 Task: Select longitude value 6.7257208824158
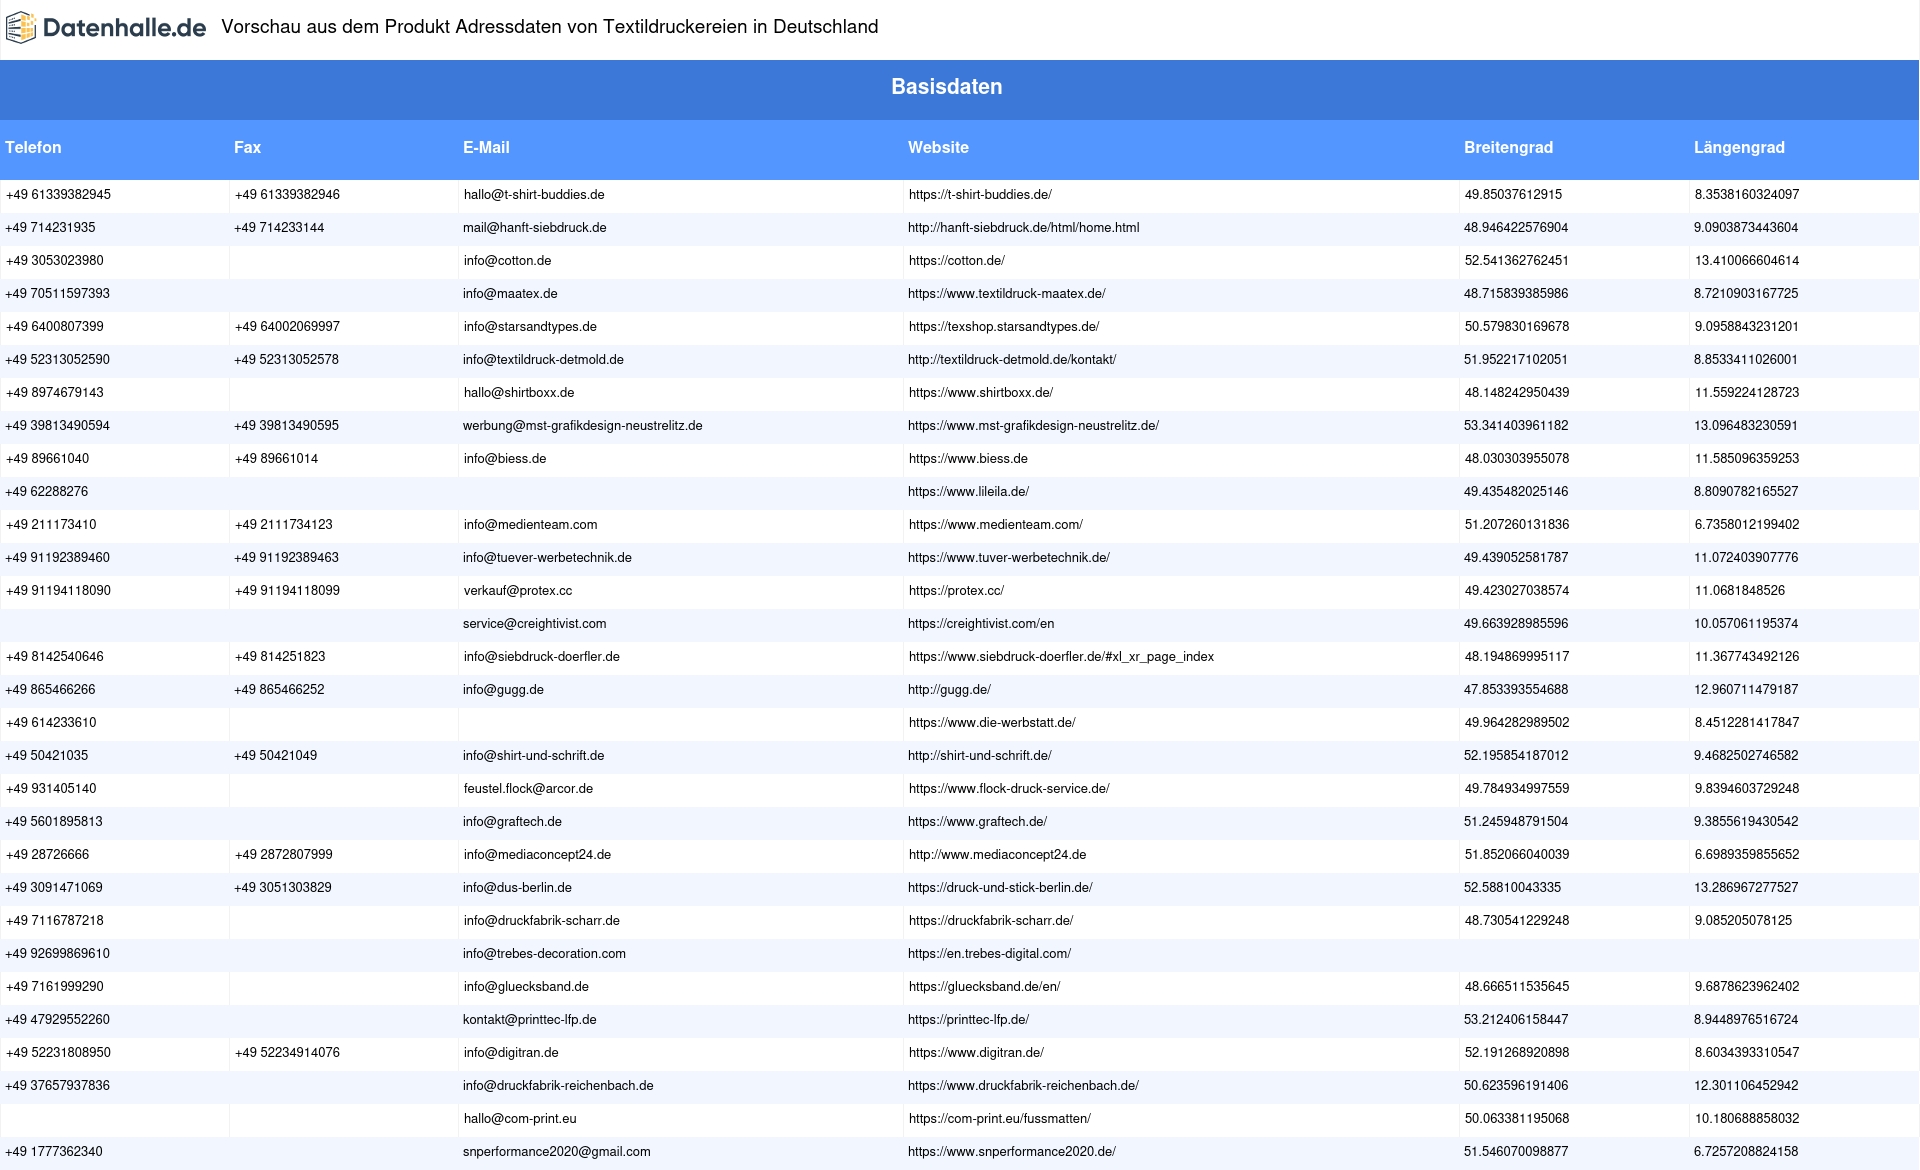point(1745,1152)
